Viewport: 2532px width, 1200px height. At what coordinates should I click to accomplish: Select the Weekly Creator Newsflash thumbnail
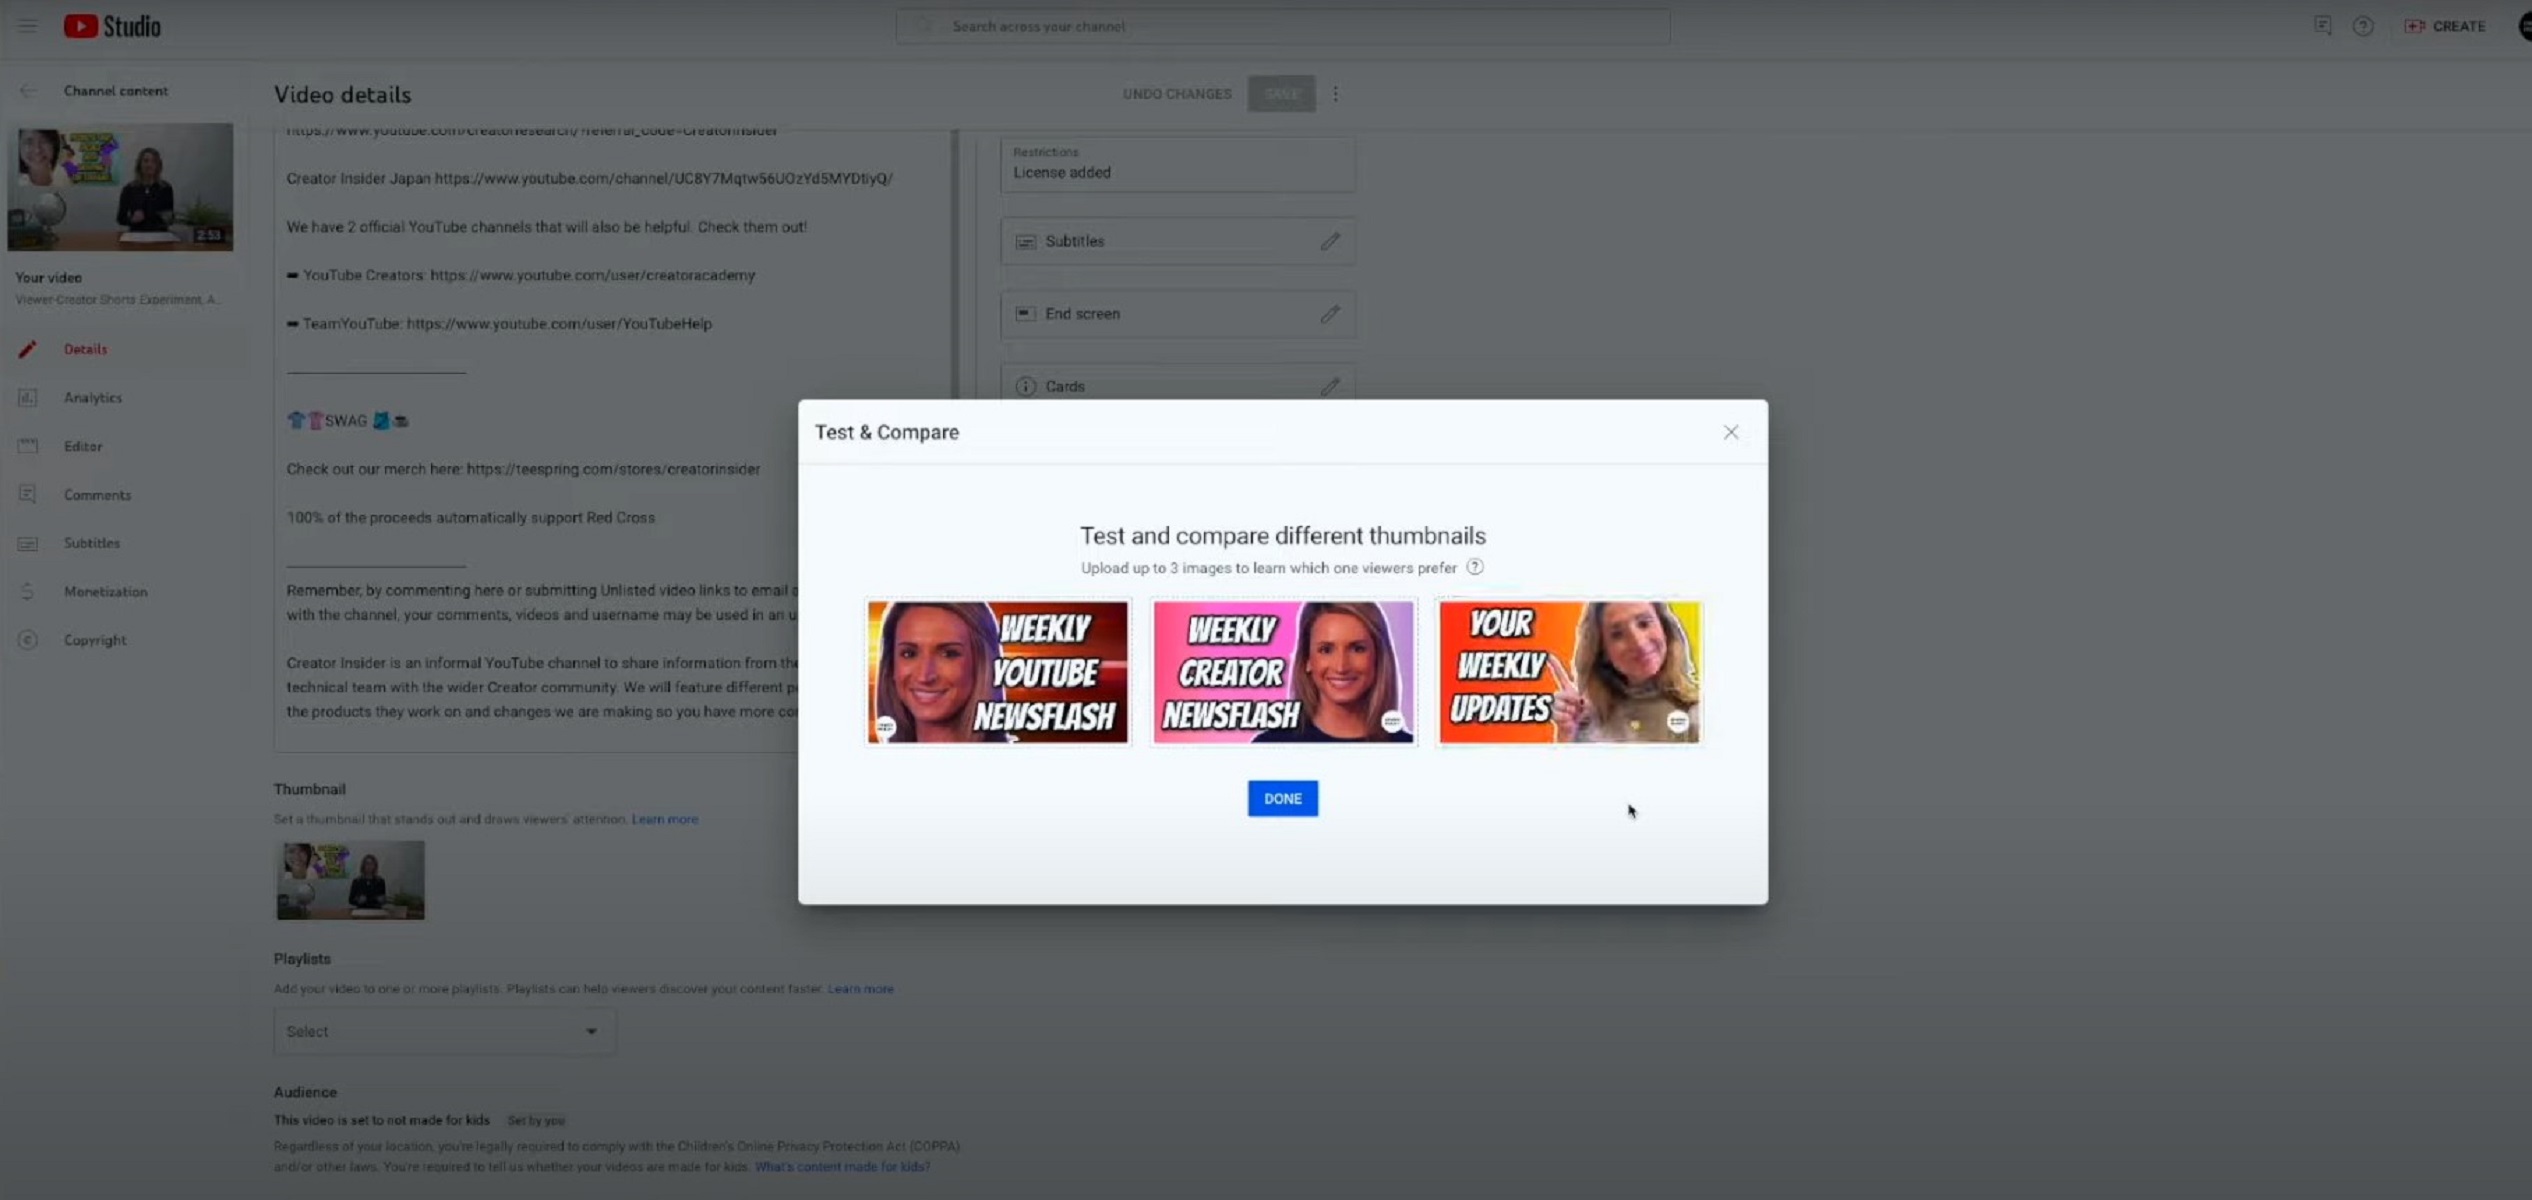(1283, 672)
